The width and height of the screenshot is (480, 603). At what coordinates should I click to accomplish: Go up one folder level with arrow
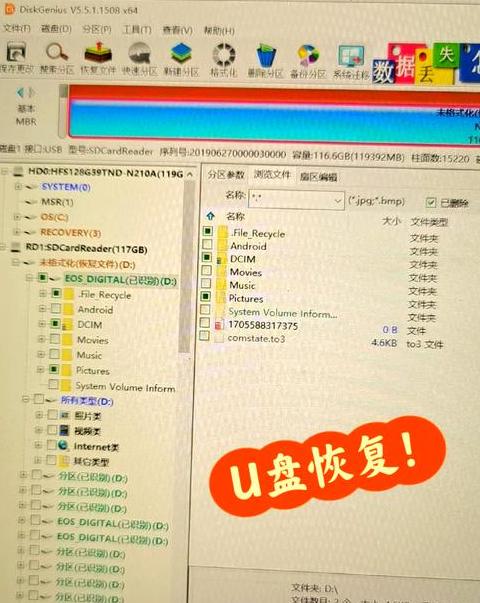(210, 216)
